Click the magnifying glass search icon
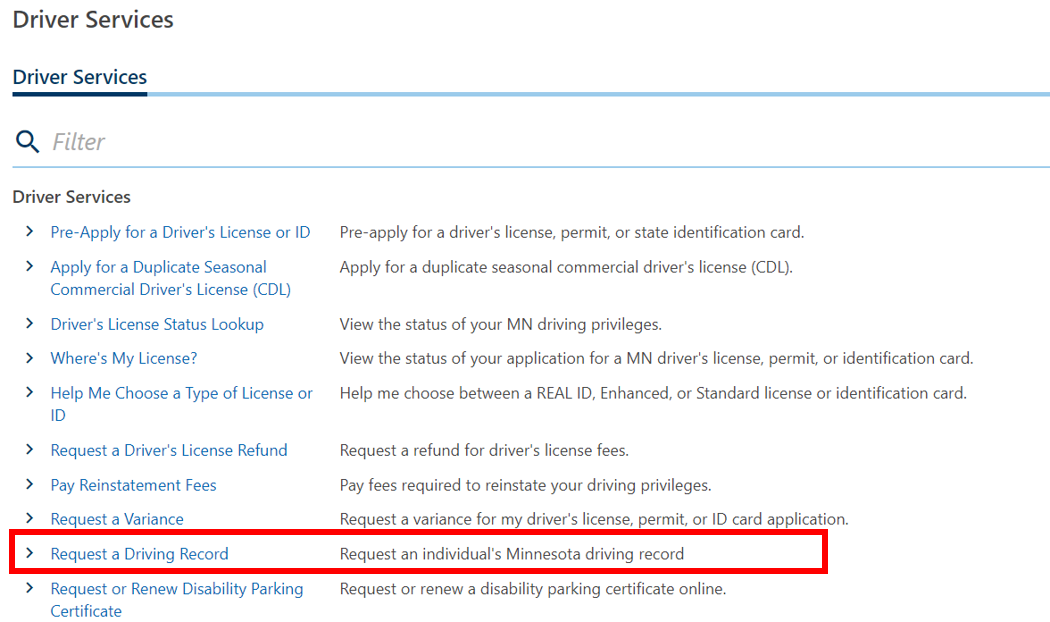 [x=27, y=142]
